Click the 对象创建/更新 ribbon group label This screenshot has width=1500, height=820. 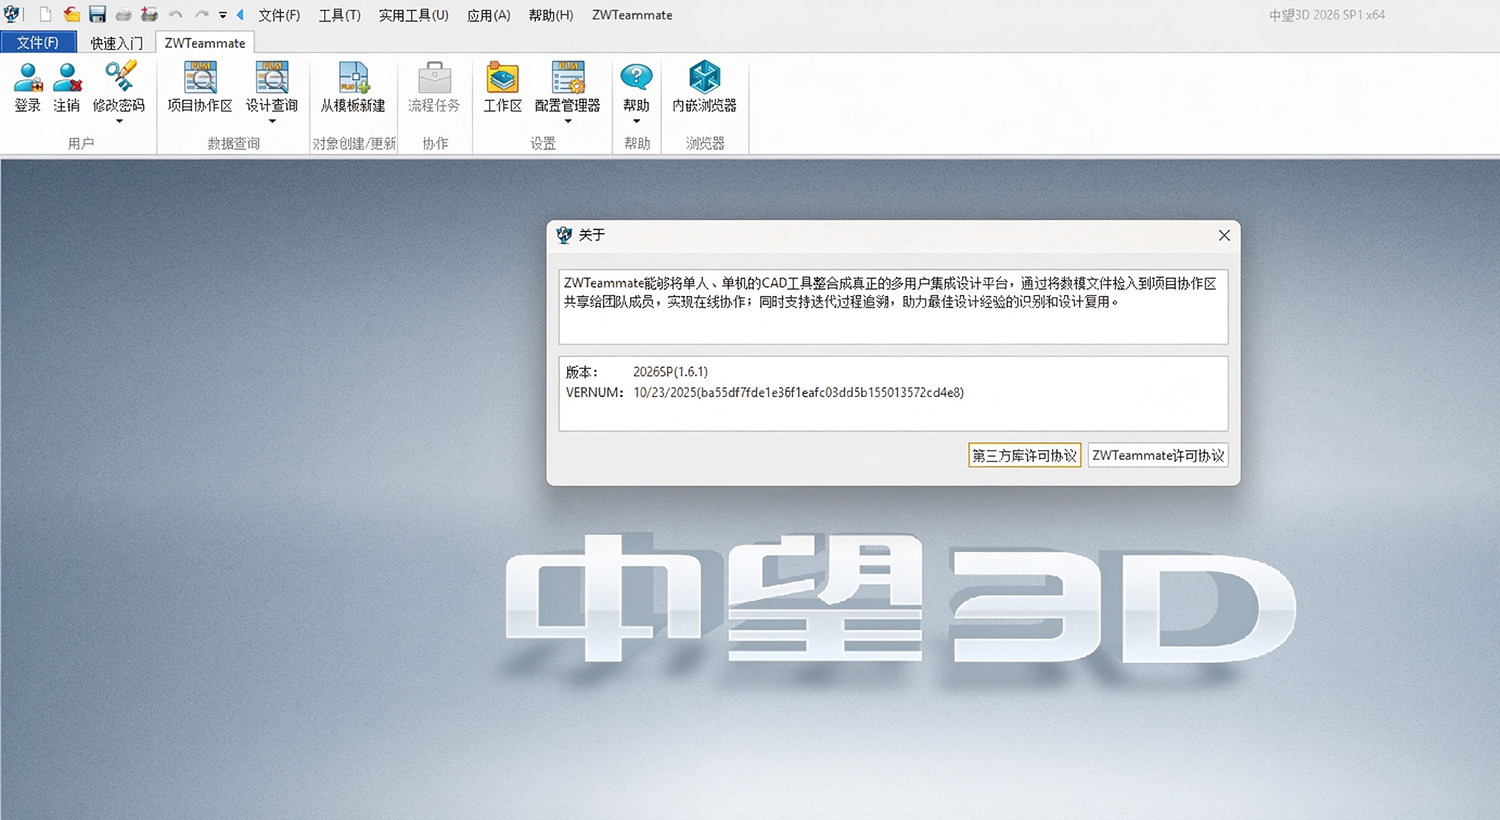(355, 144)
